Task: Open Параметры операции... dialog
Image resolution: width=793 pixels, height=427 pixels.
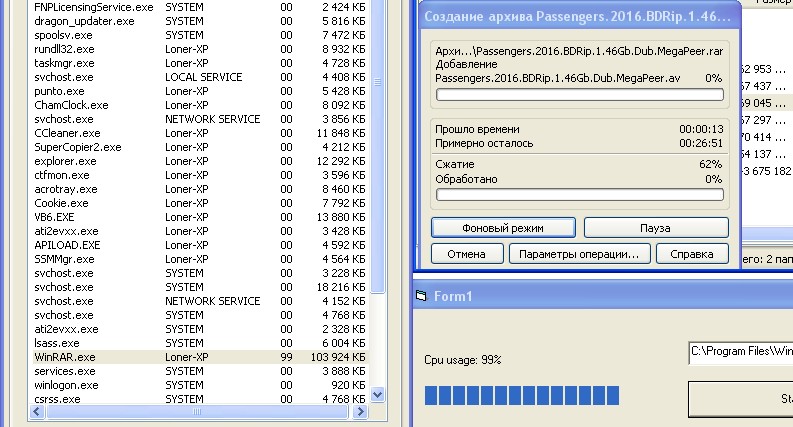Action: pos(579,254)
